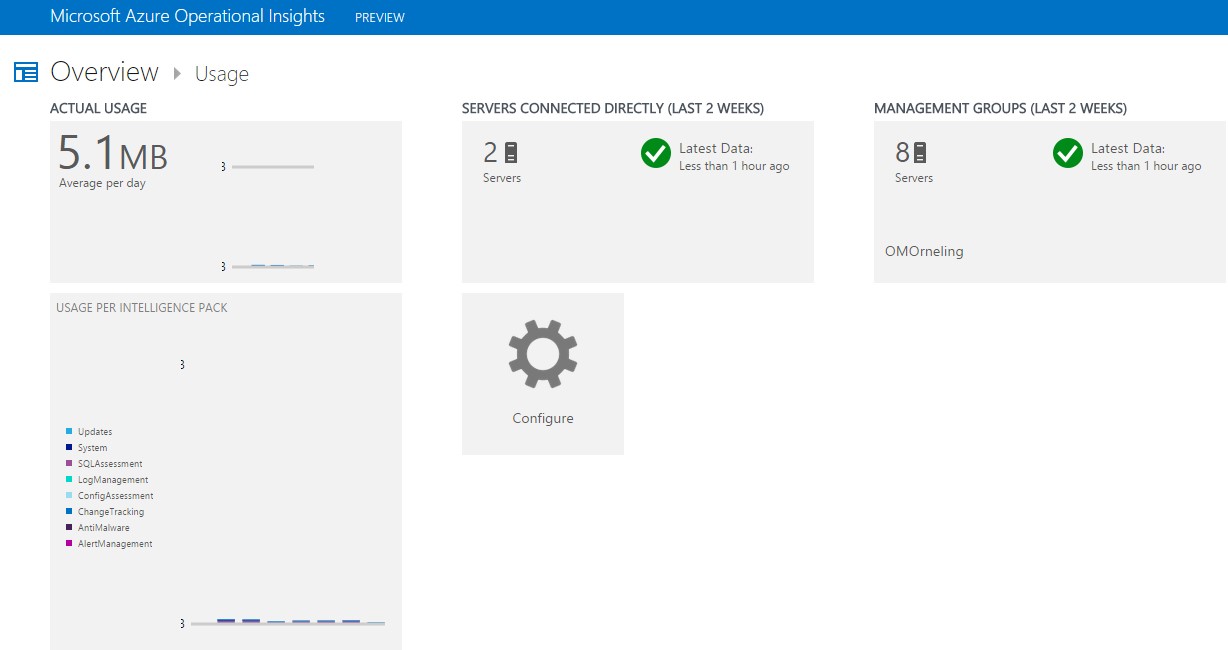This screenshot has height=650, width=1228.
Task: Click green checkmark in Servers Connected Directly tile
Action: pos(656,153)
